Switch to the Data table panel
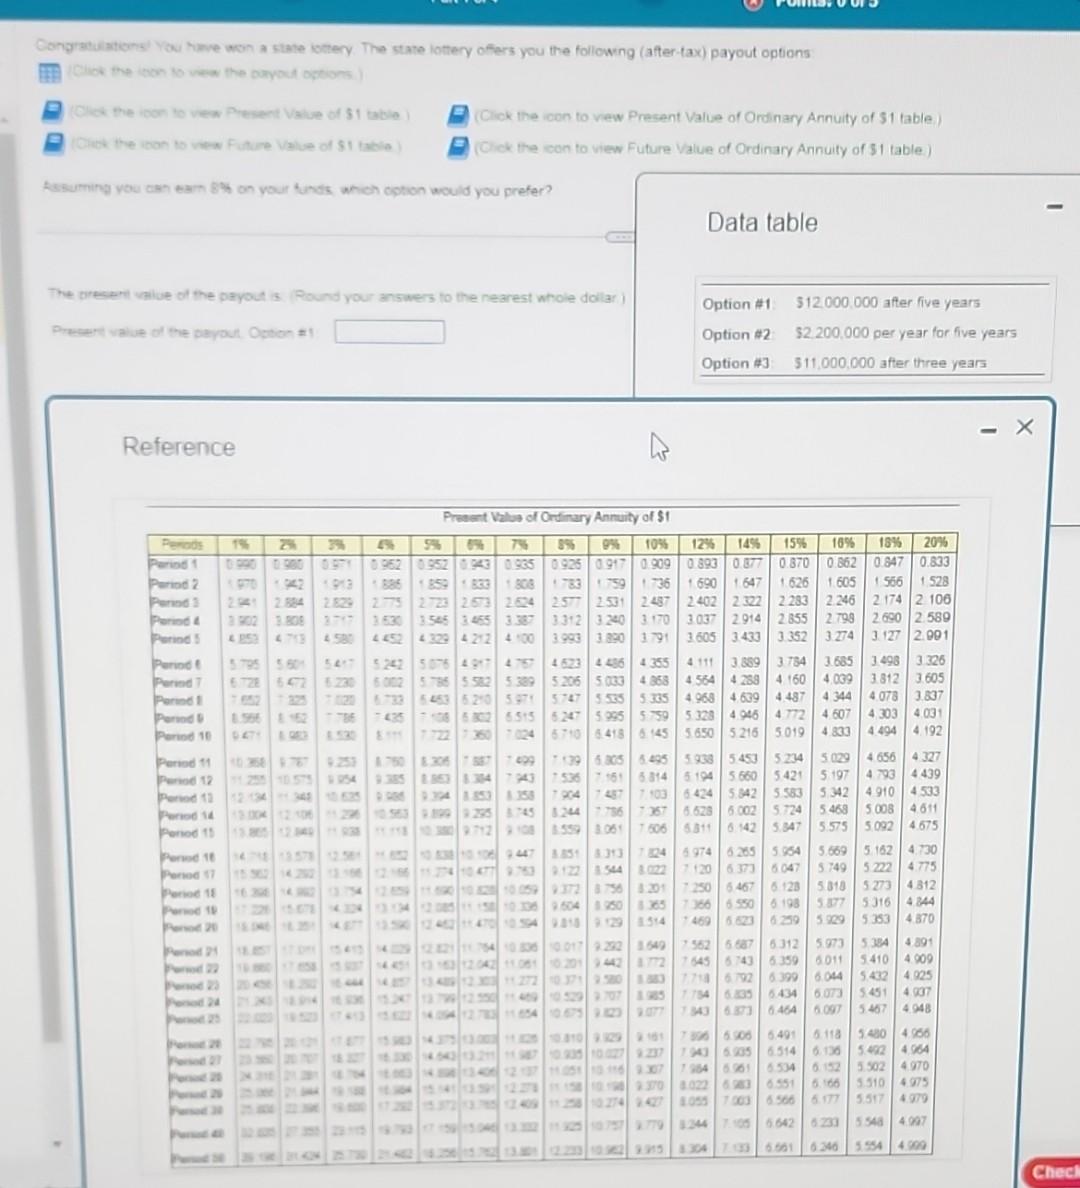Screen dimensions: 1080x1188 point(763,222)
